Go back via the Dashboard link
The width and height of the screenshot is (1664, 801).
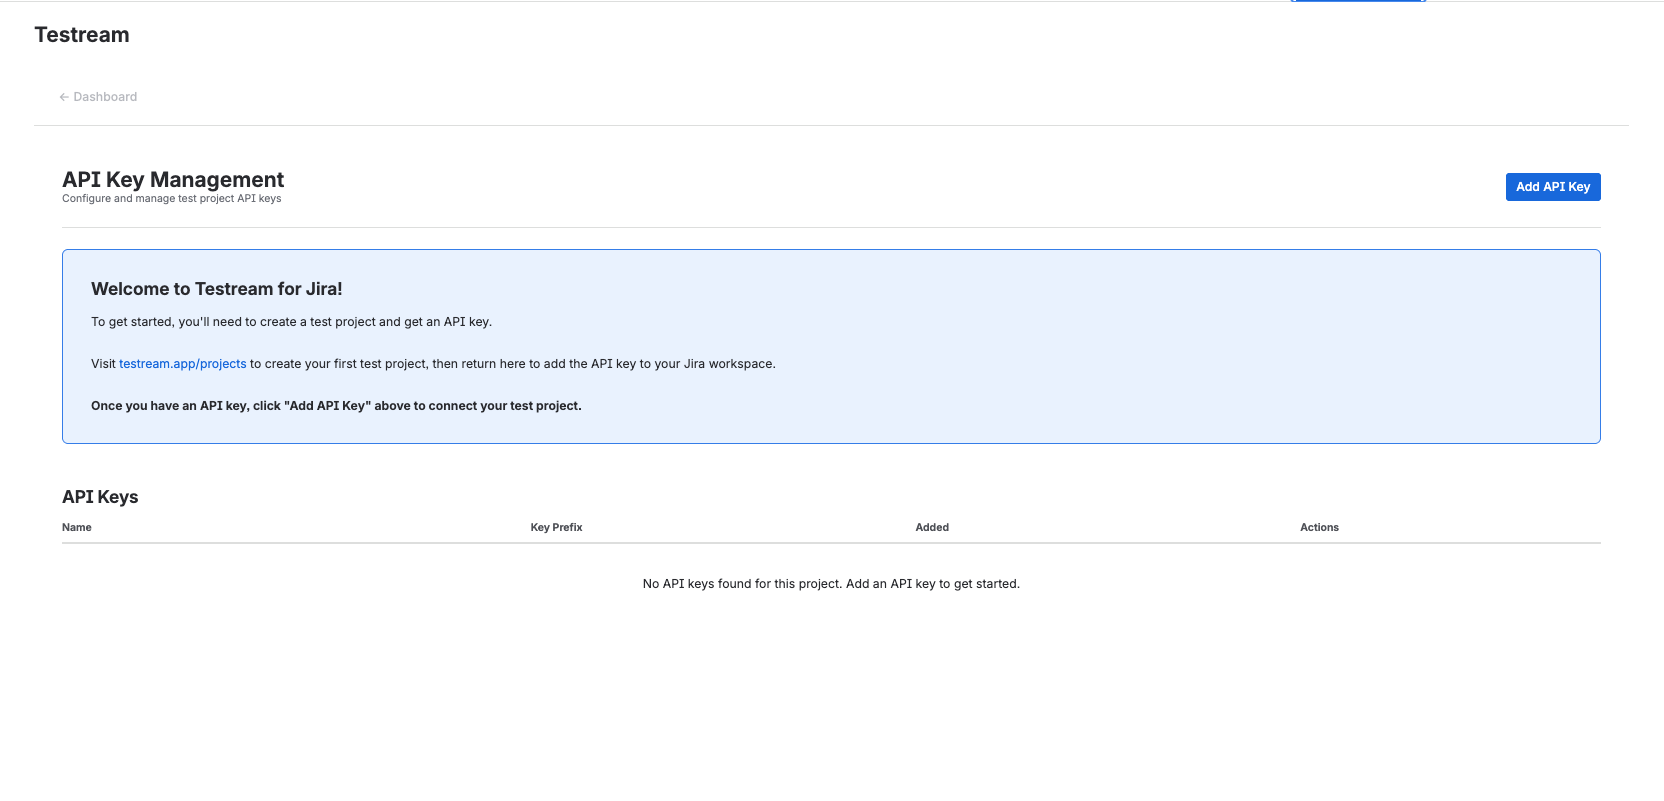98,97
